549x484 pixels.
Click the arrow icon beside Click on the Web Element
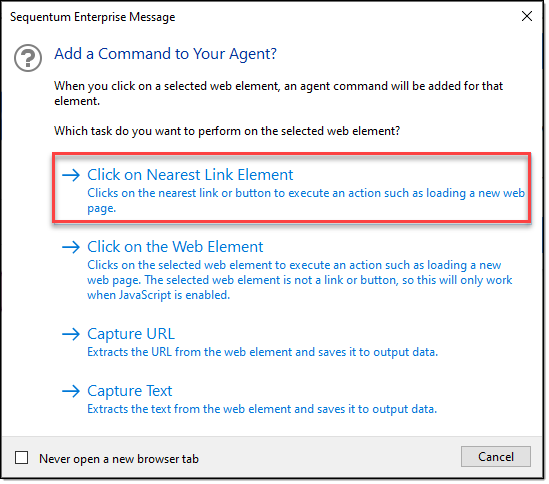71,247
